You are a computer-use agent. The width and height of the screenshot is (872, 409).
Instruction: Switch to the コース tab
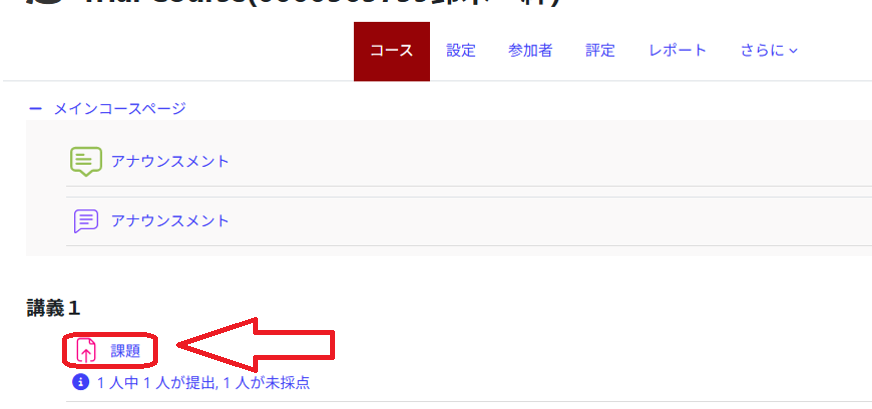[x=392, y=51]
